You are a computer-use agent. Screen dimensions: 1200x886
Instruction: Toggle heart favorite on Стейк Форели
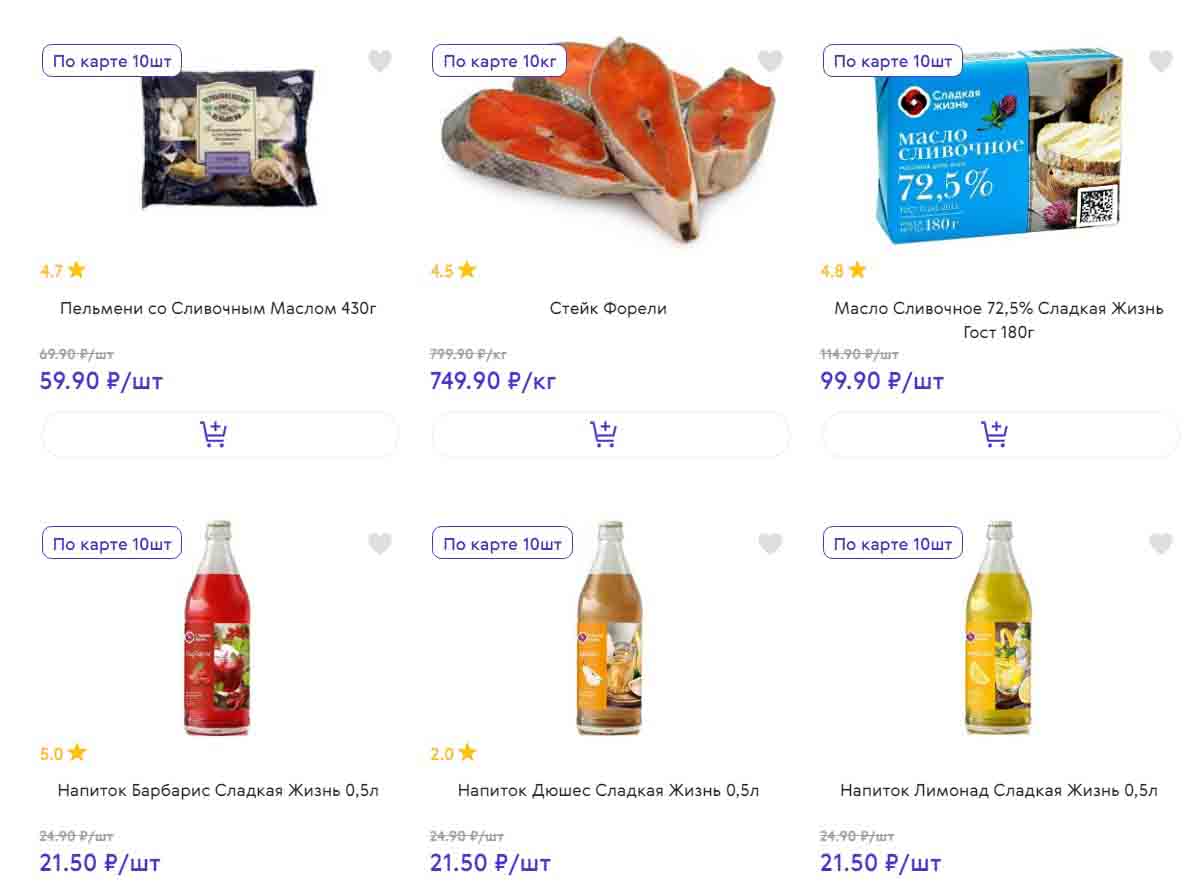770,61
